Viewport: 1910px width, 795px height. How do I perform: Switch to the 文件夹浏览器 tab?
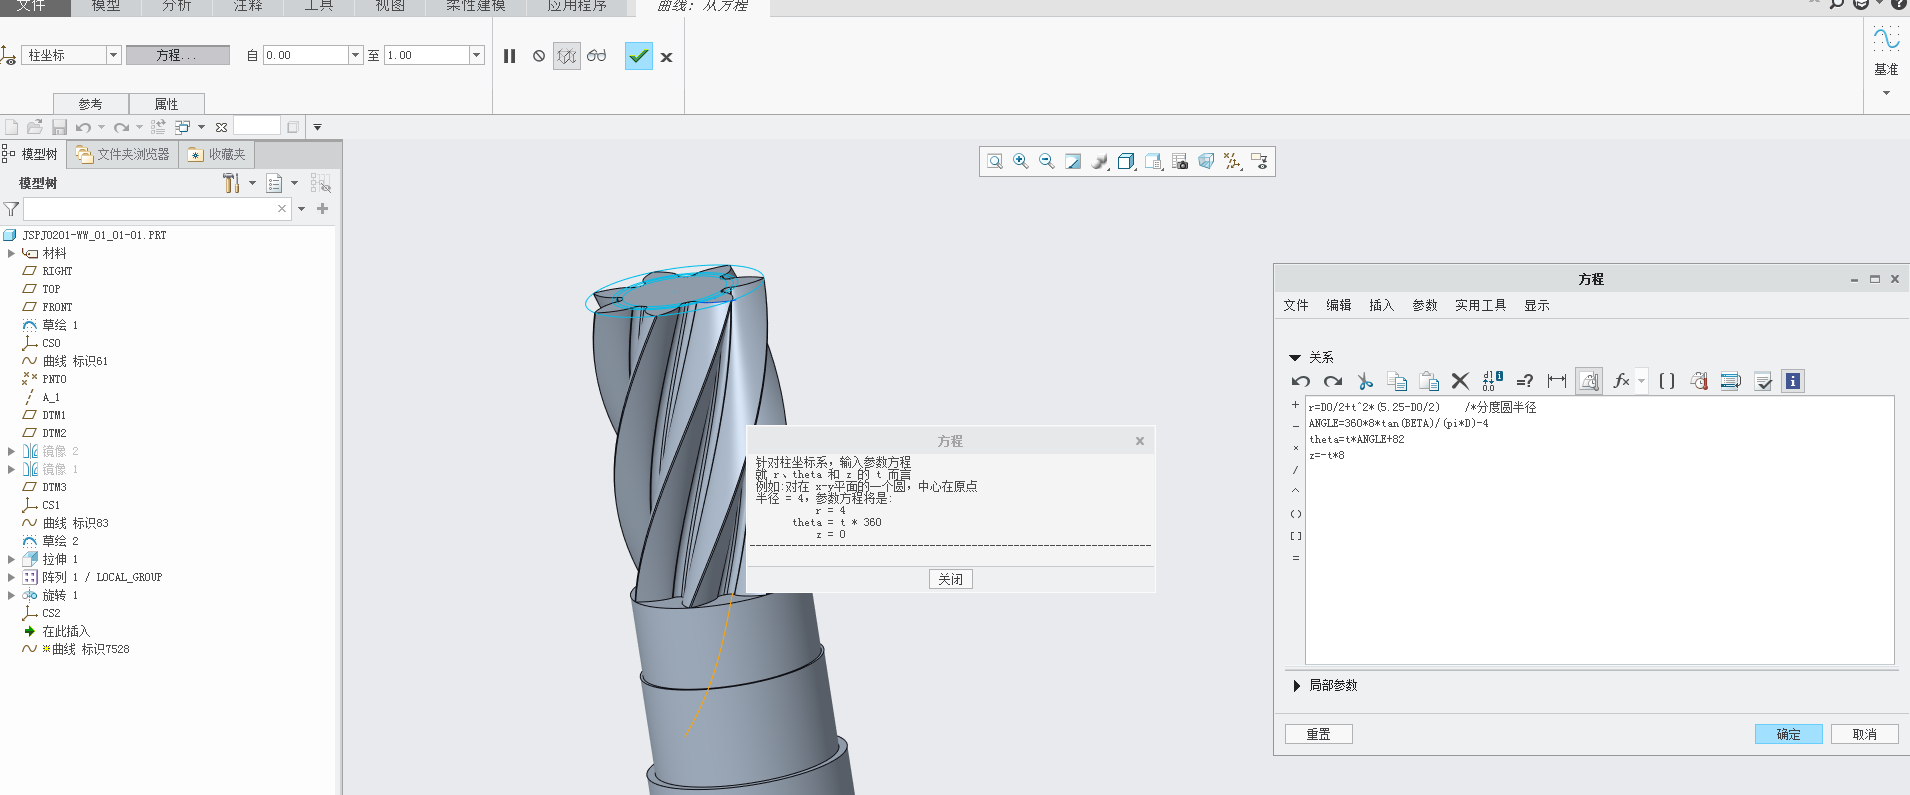click(x=123, y=154)
